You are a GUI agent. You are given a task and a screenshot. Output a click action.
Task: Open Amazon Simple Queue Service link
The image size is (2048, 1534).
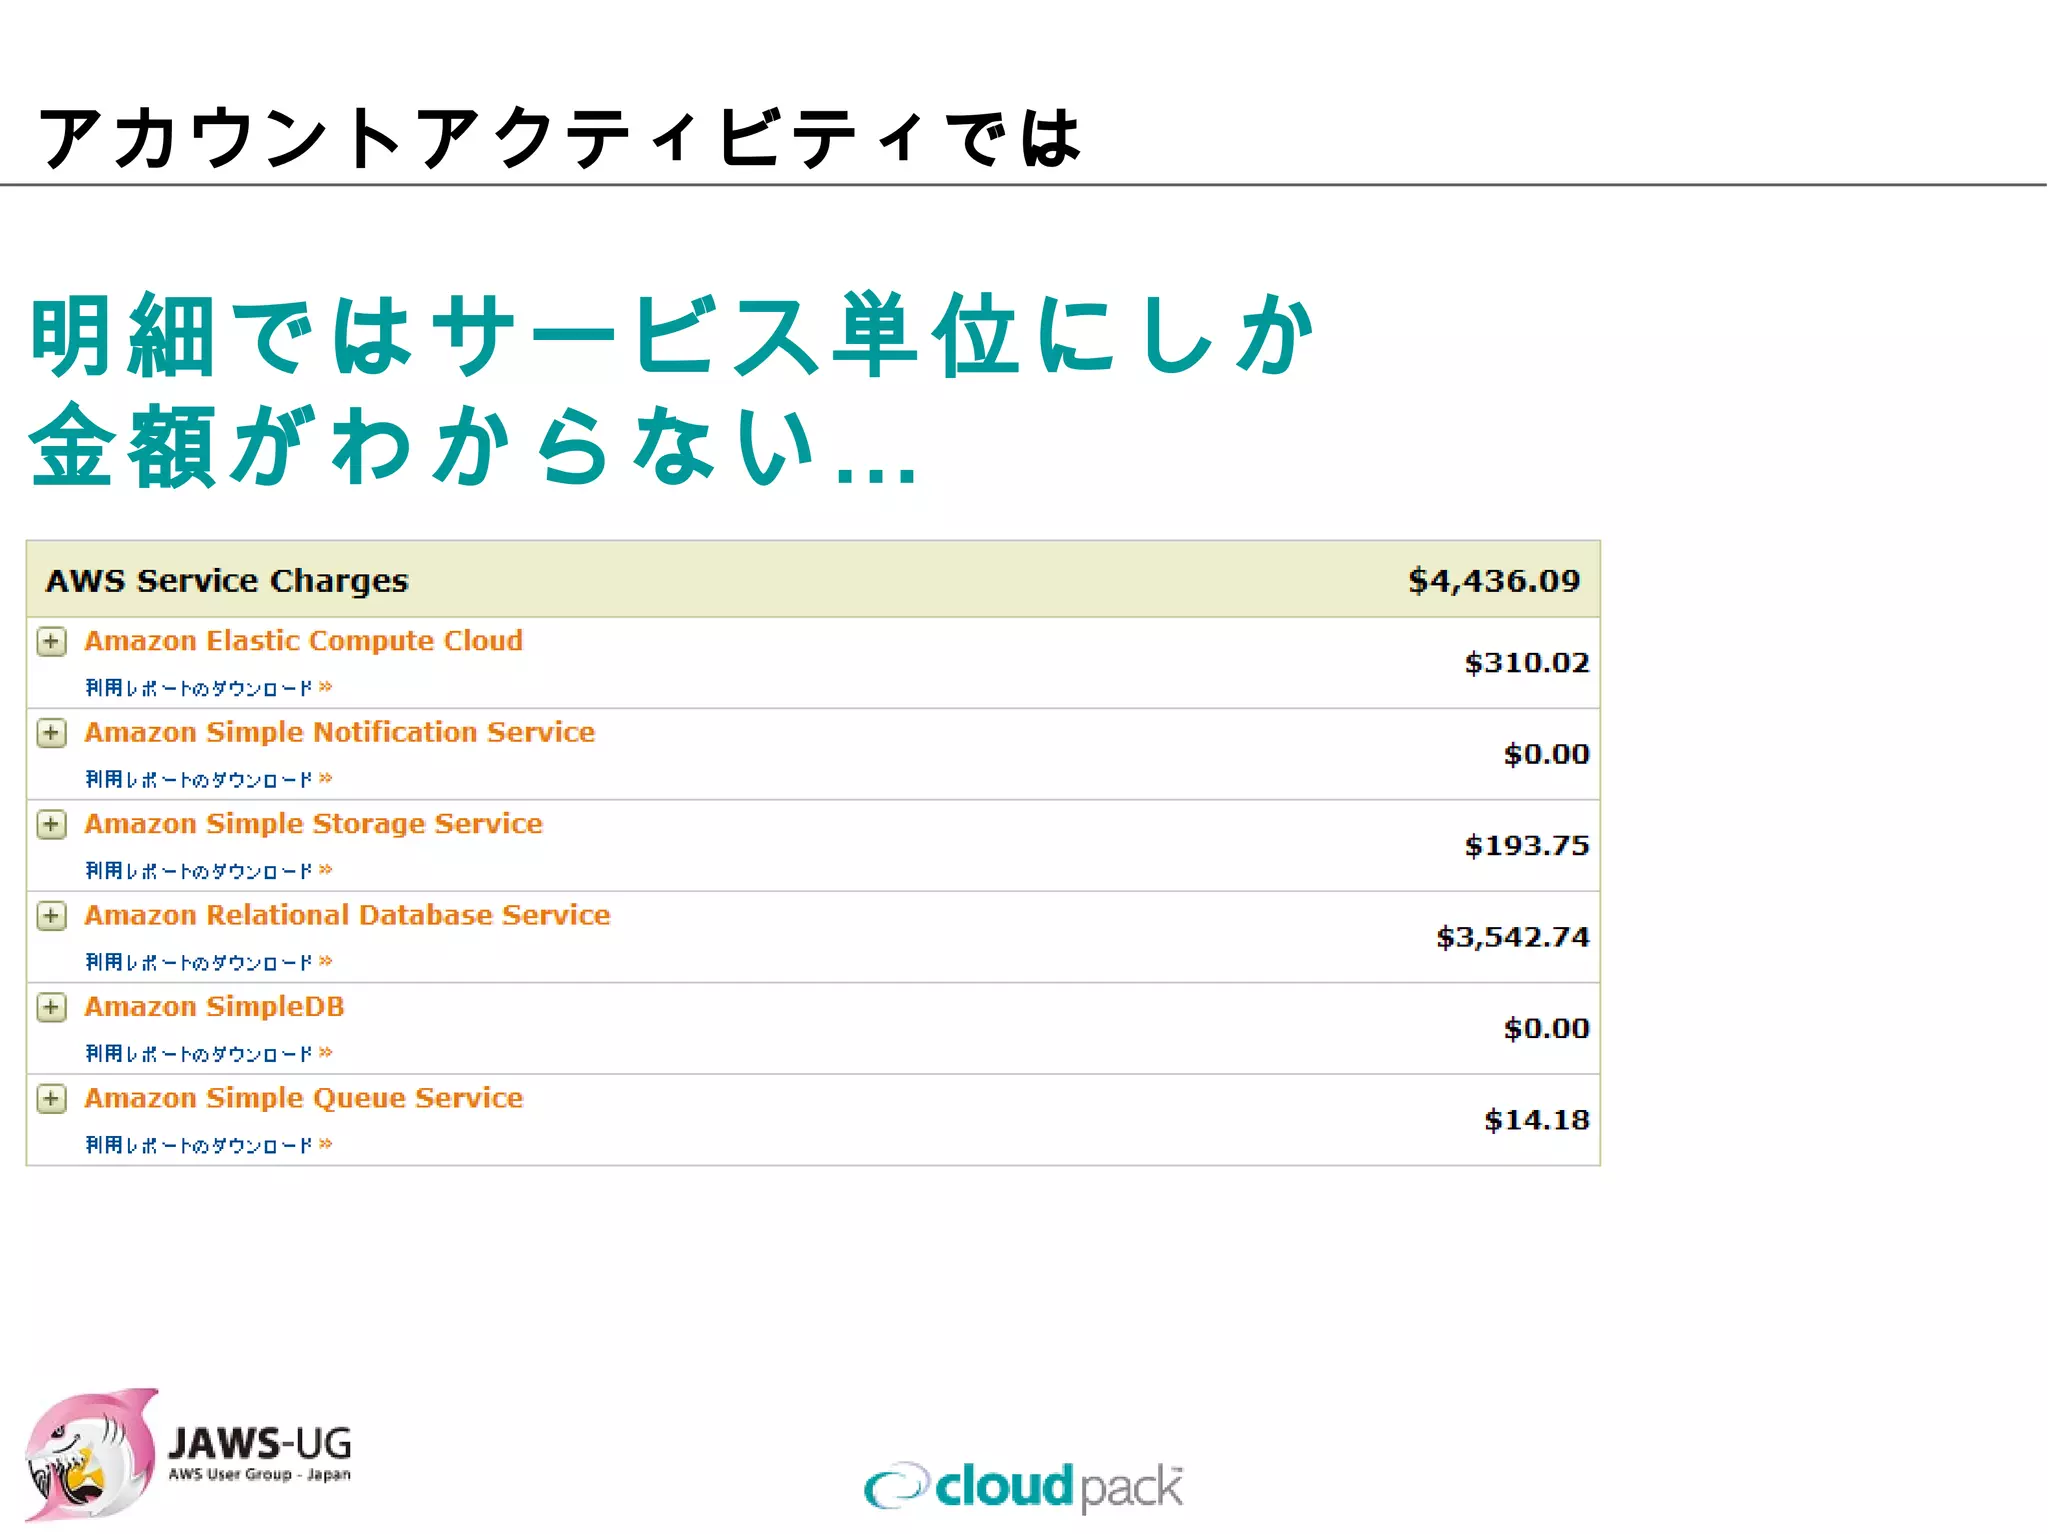[x=303, y=1098]
